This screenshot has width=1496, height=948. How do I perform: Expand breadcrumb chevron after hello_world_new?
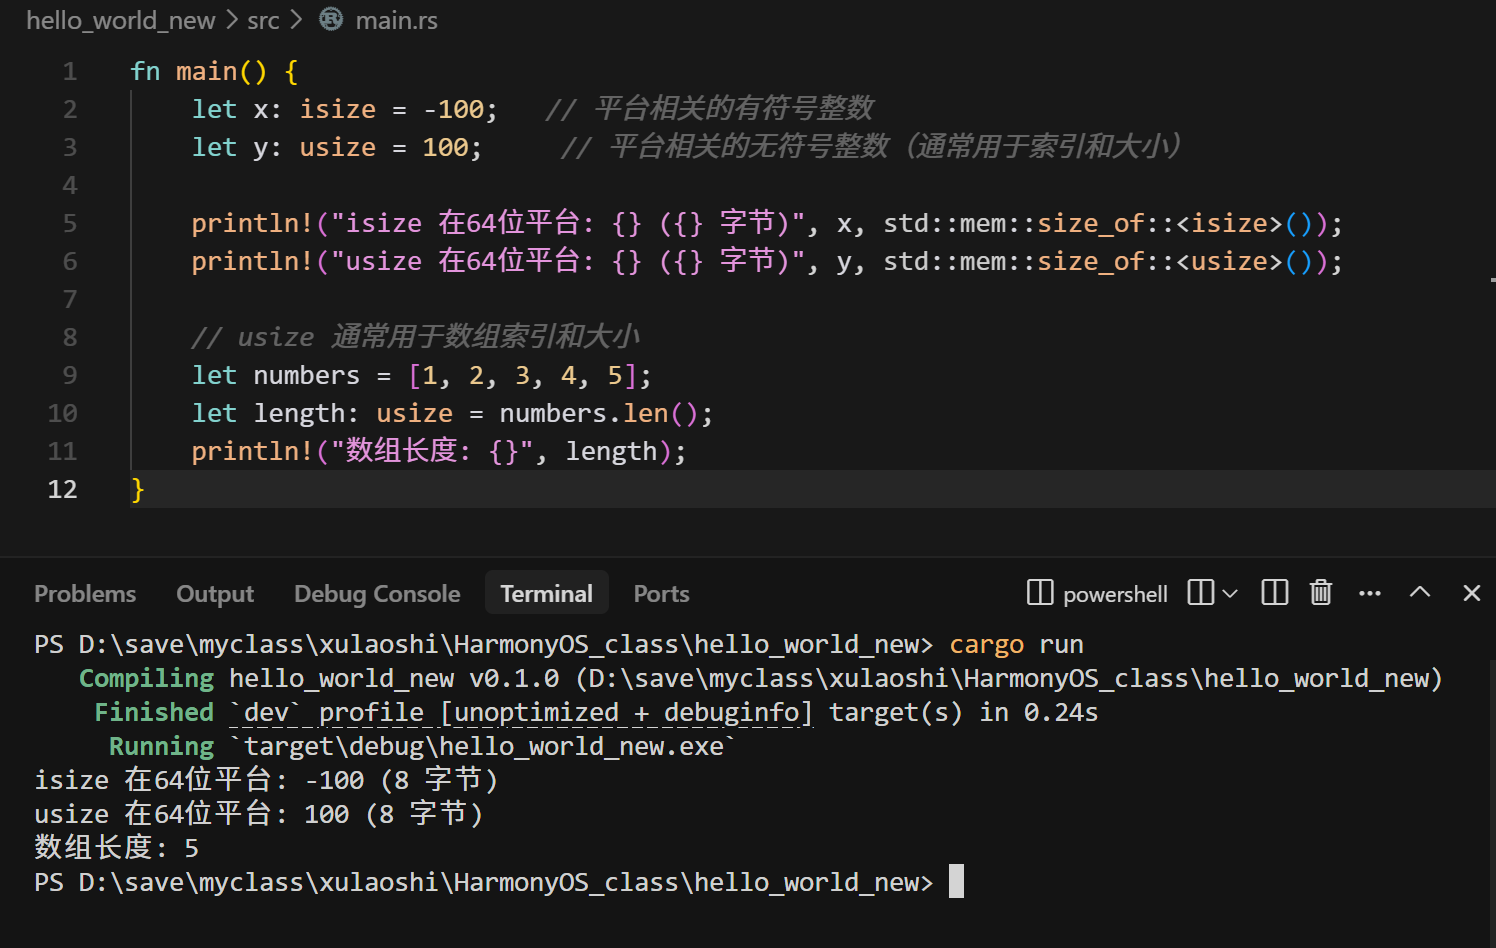pos(232,20)
